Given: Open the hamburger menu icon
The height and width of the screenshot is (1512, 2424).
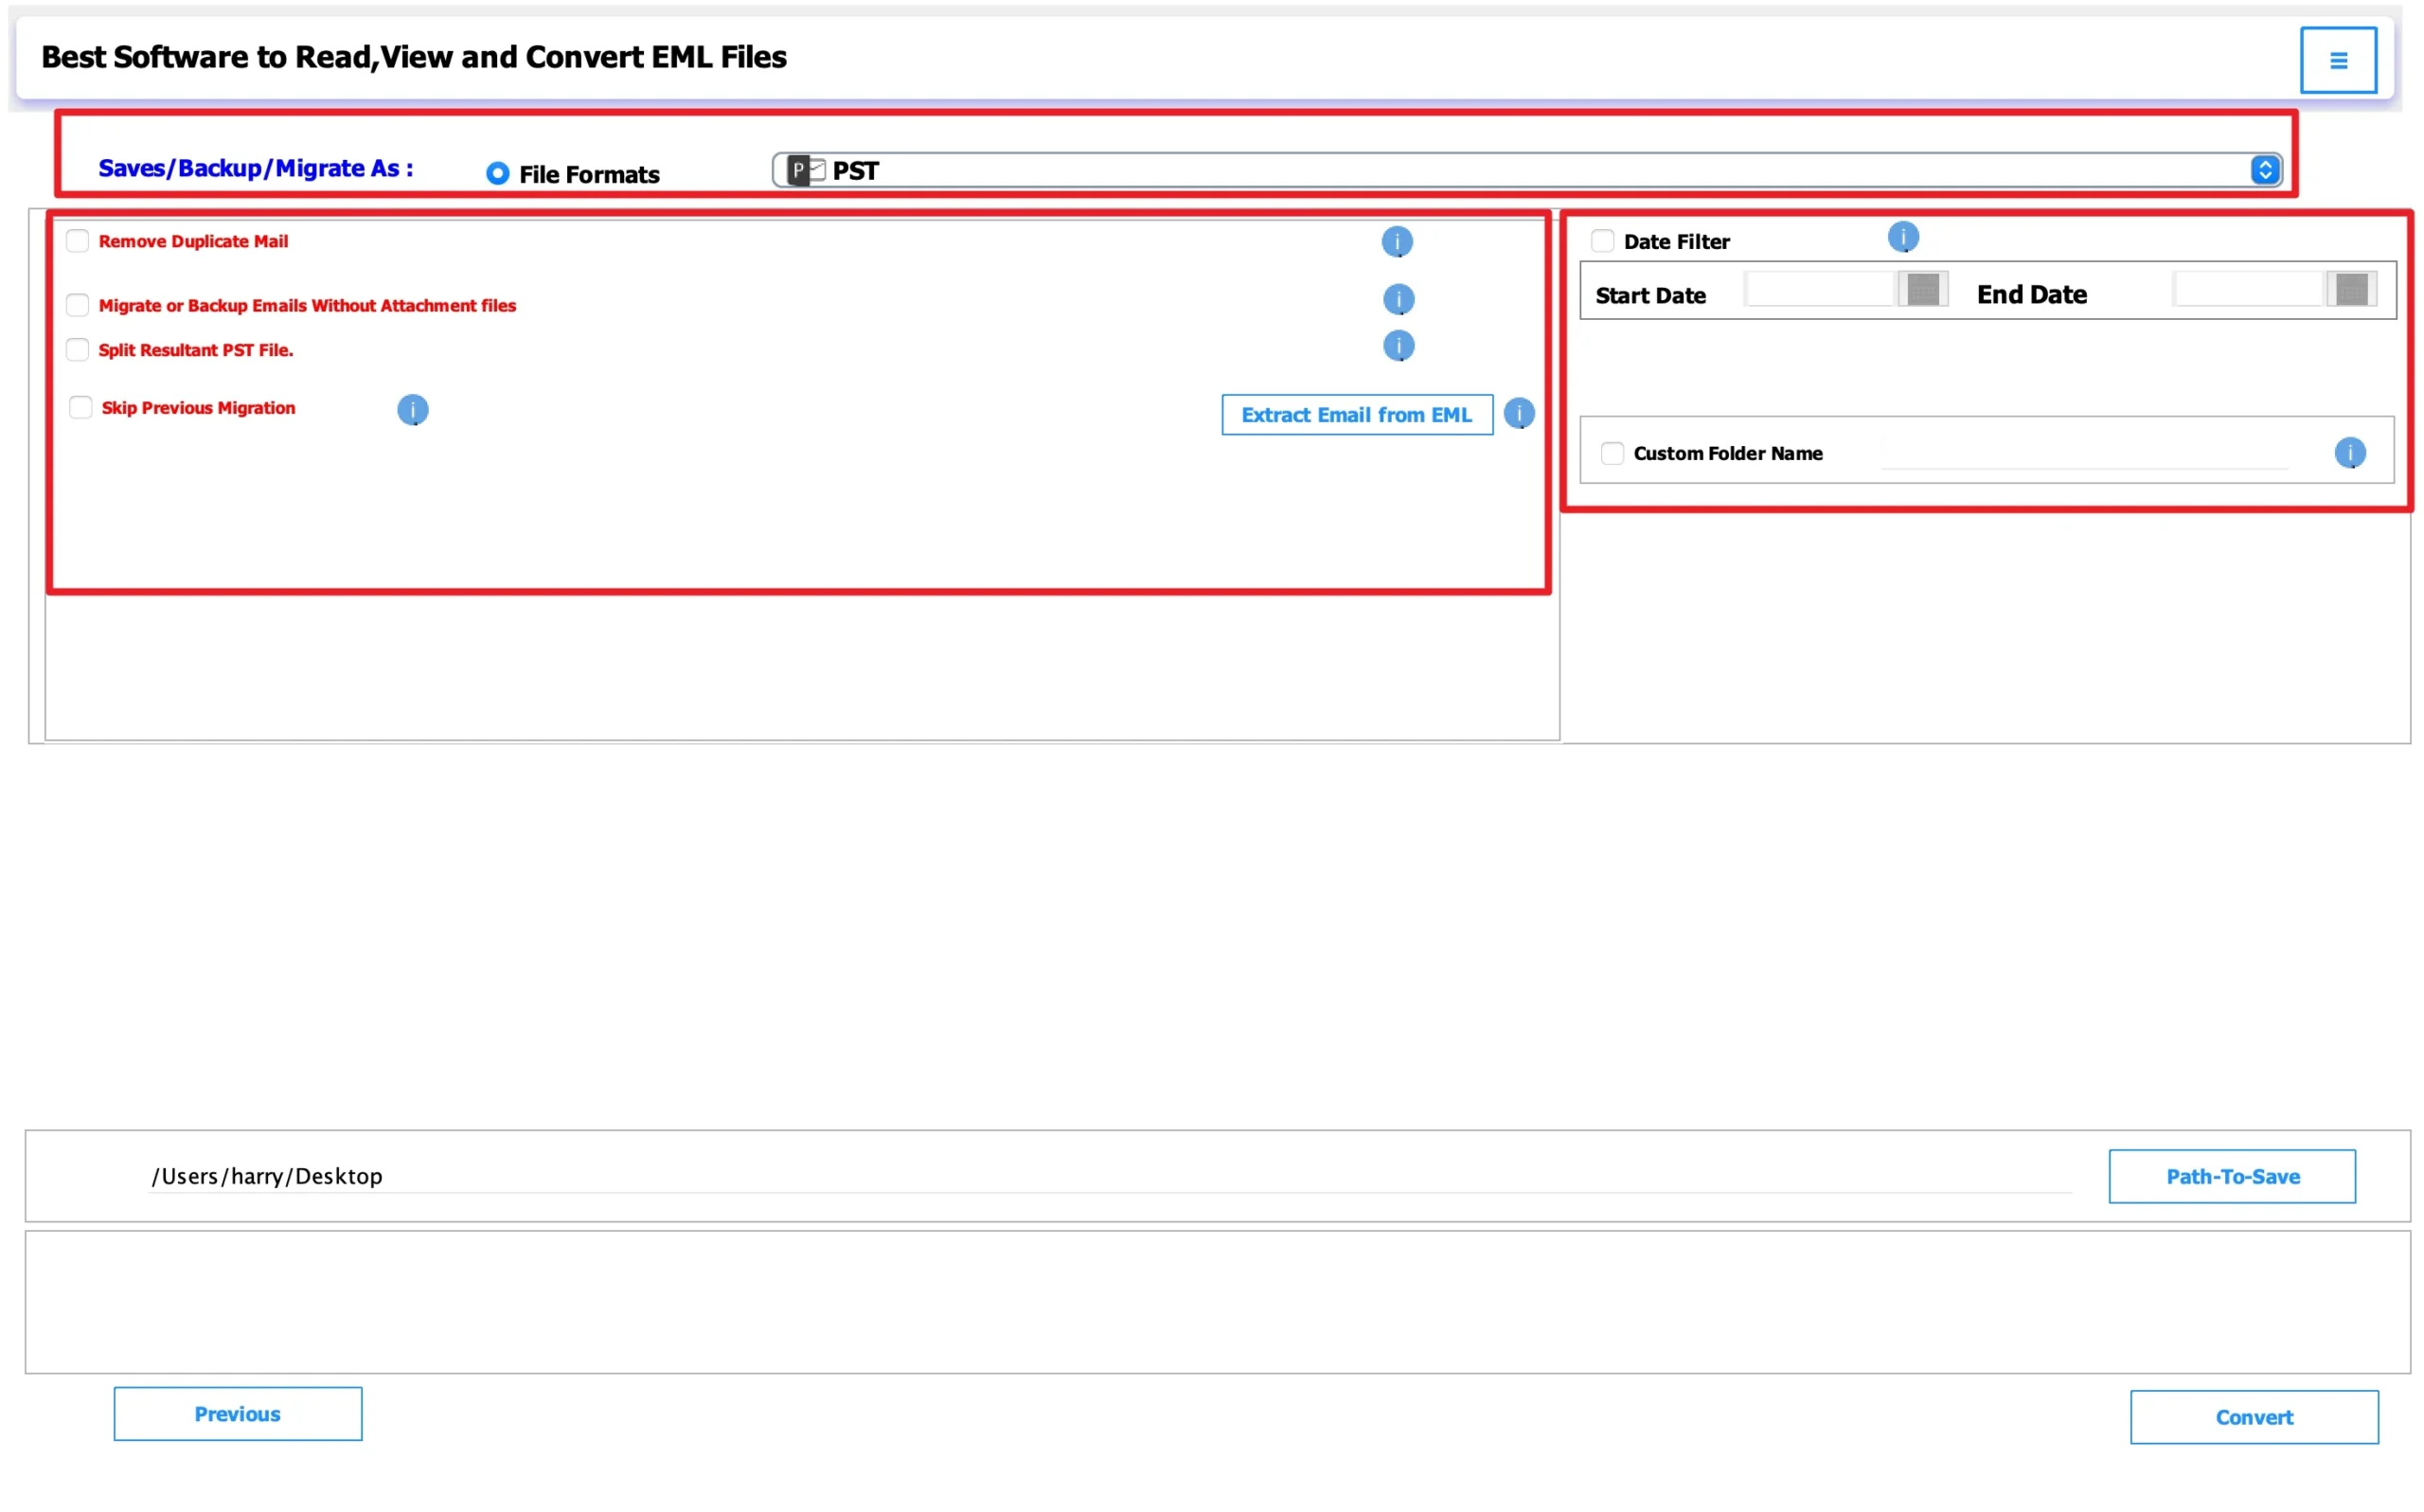Looking at the screenshot, I should (x=2337, y=60).
